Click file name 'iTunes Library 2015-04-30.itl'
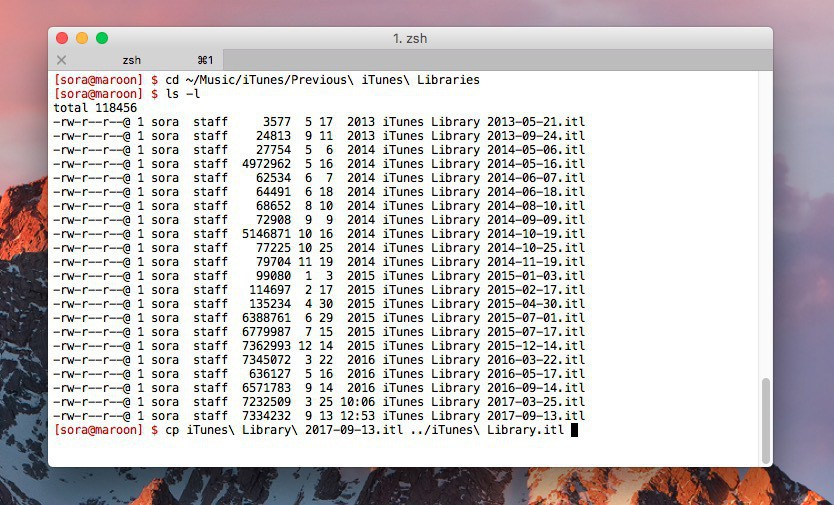 click(x=483, y=304)
